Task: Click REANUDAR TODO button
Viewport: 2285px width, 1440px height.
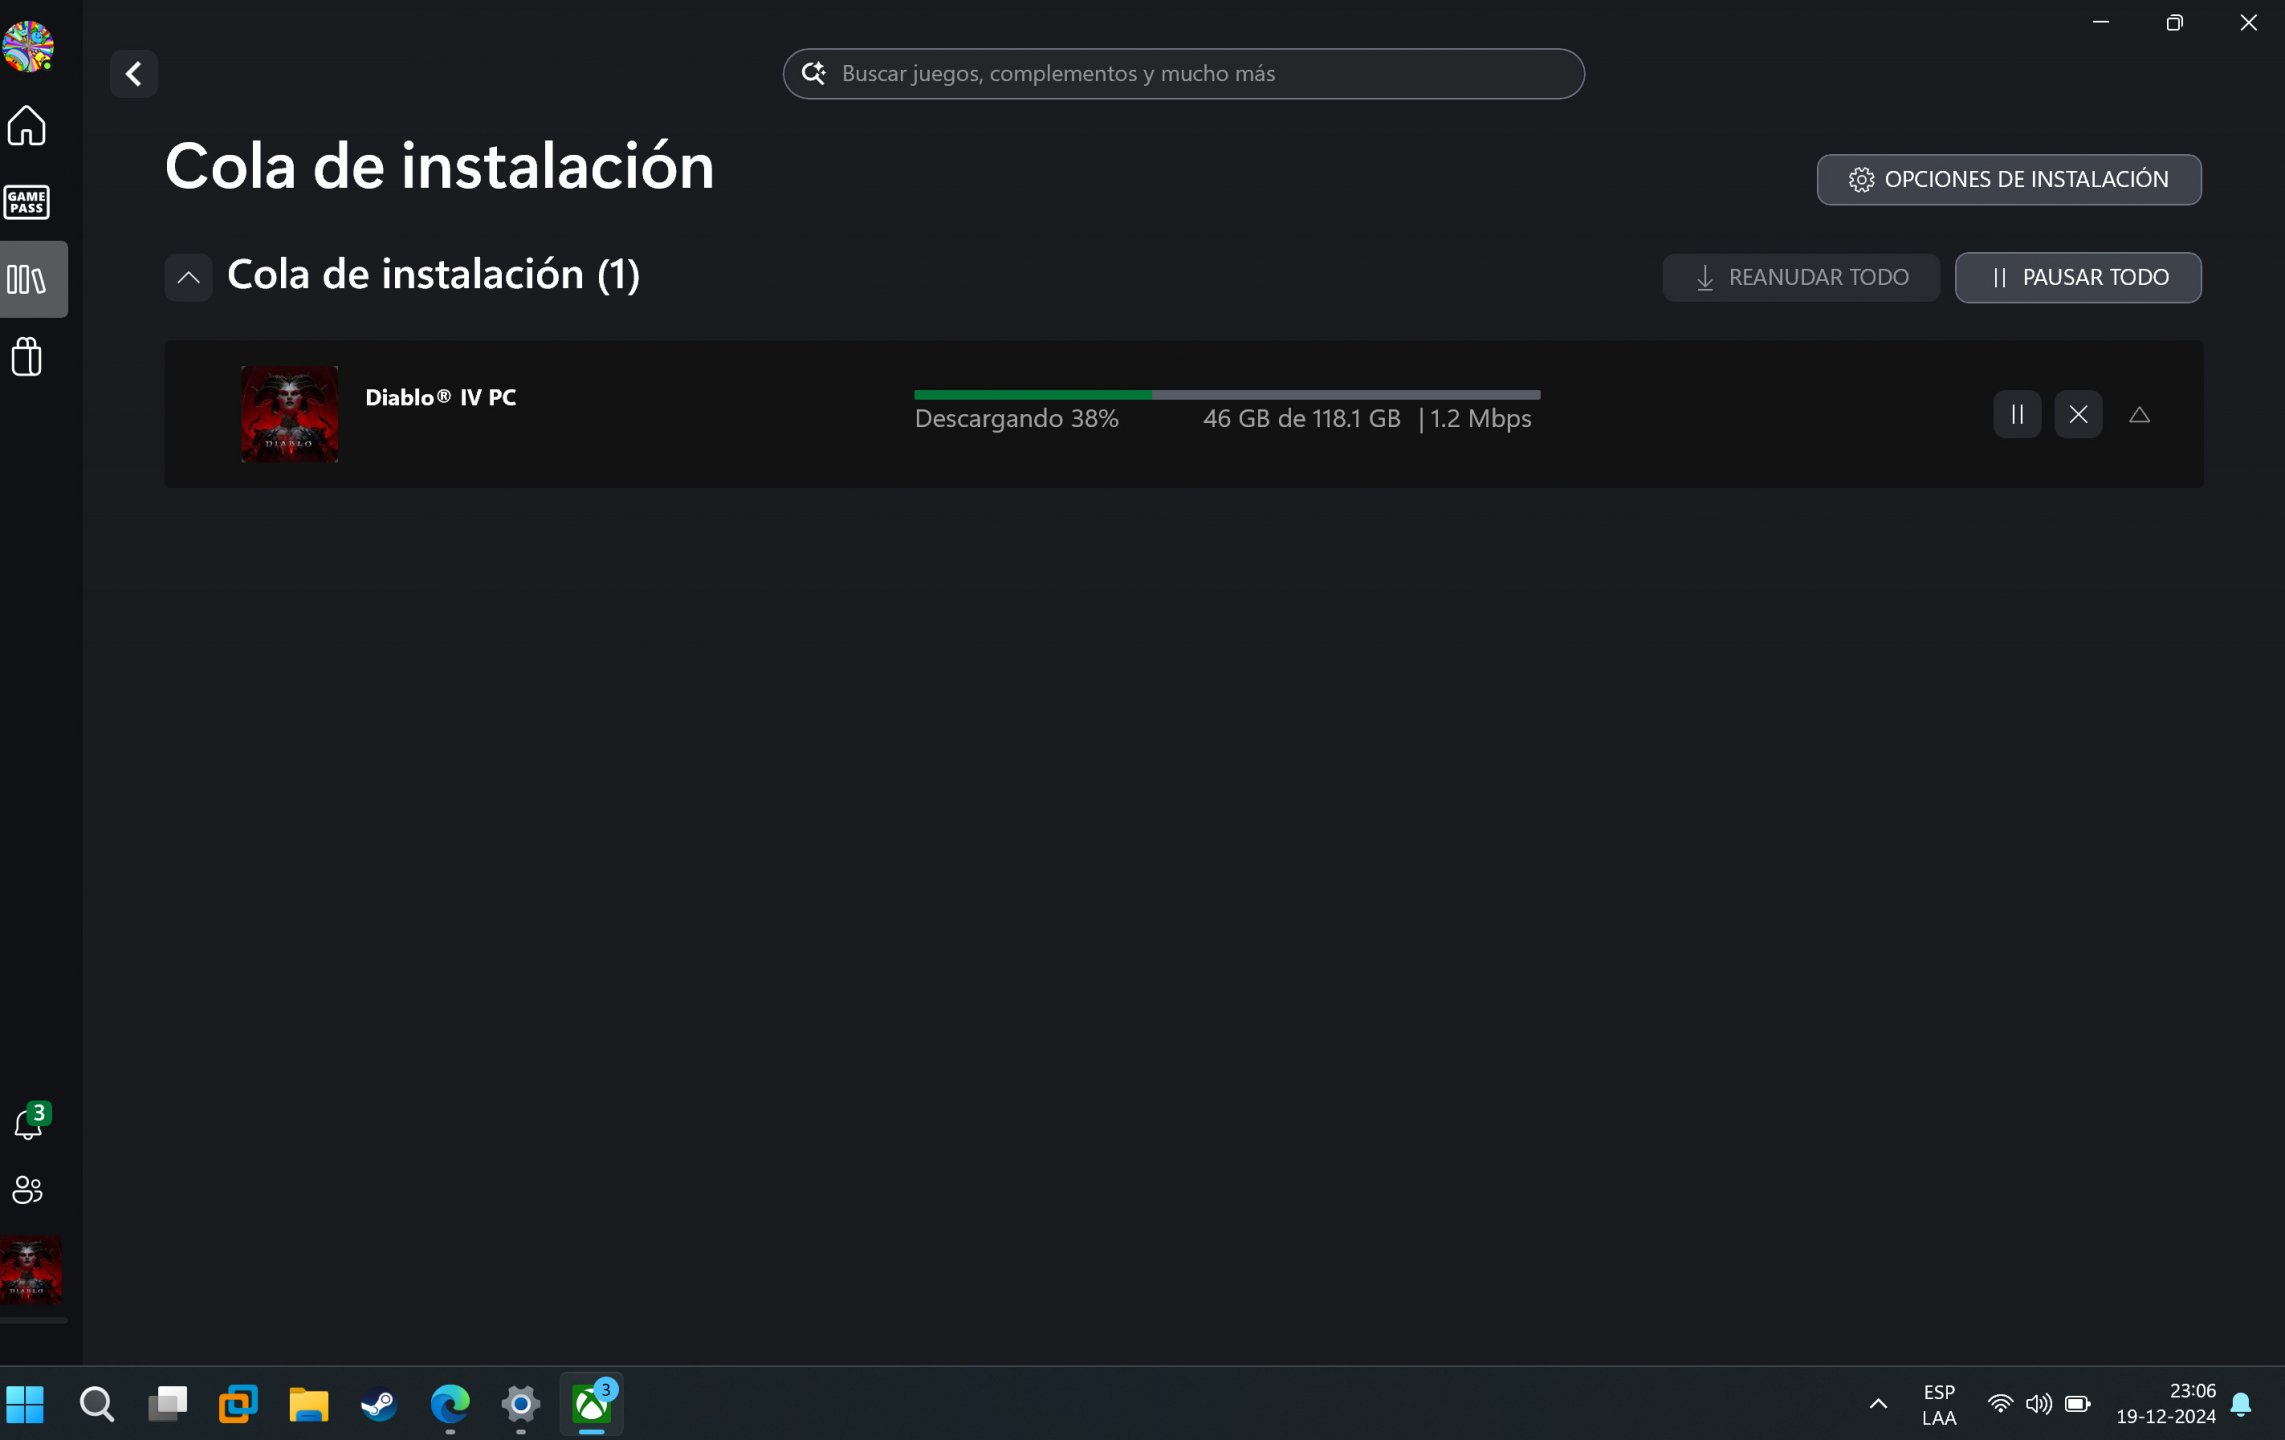Action: click(1800, 278)
